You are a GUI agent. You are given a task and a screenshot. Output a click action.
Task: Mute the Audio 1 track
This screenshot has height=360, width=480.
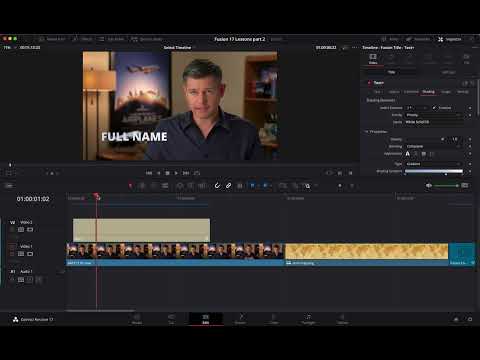click(39, 280)
